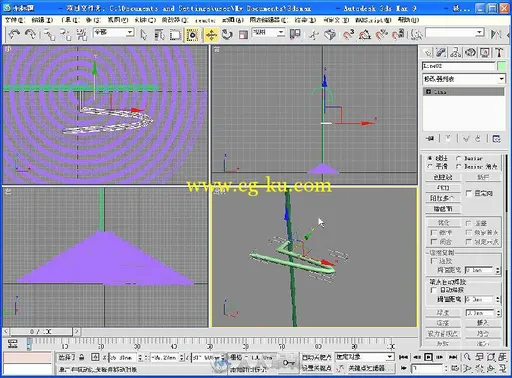Enable the Reorient checkbox
Viewport: 512px width, 378px height.
coord(469,193)
